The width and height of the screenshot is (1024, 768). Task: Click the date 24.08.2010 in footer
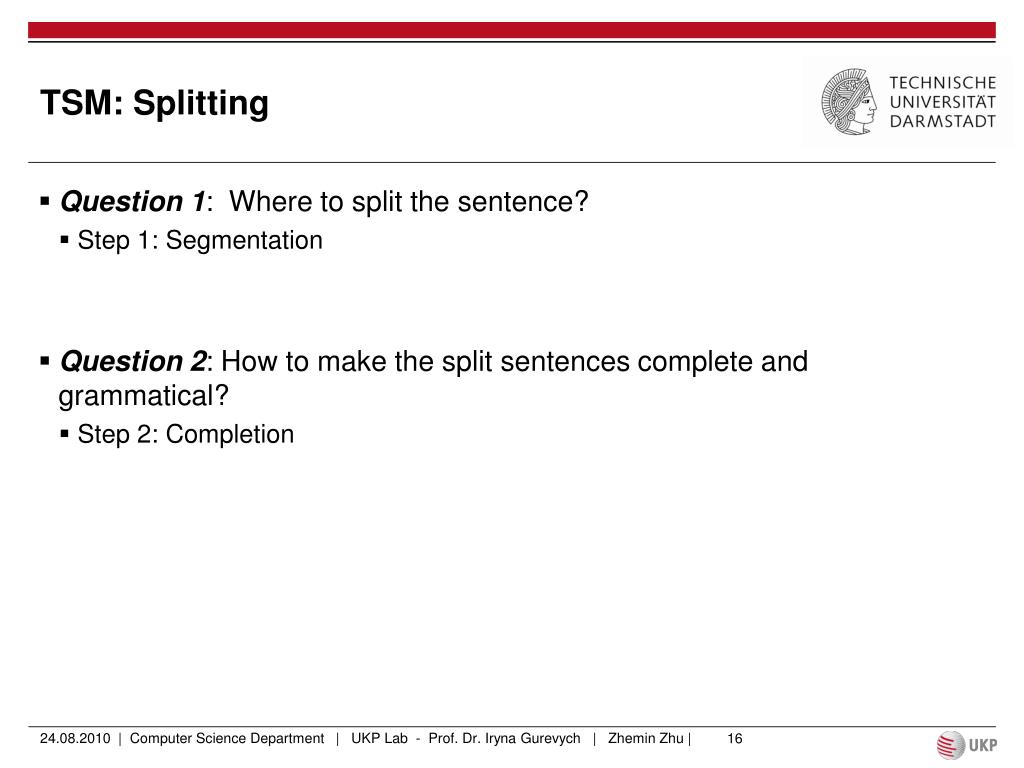point(75,739)
